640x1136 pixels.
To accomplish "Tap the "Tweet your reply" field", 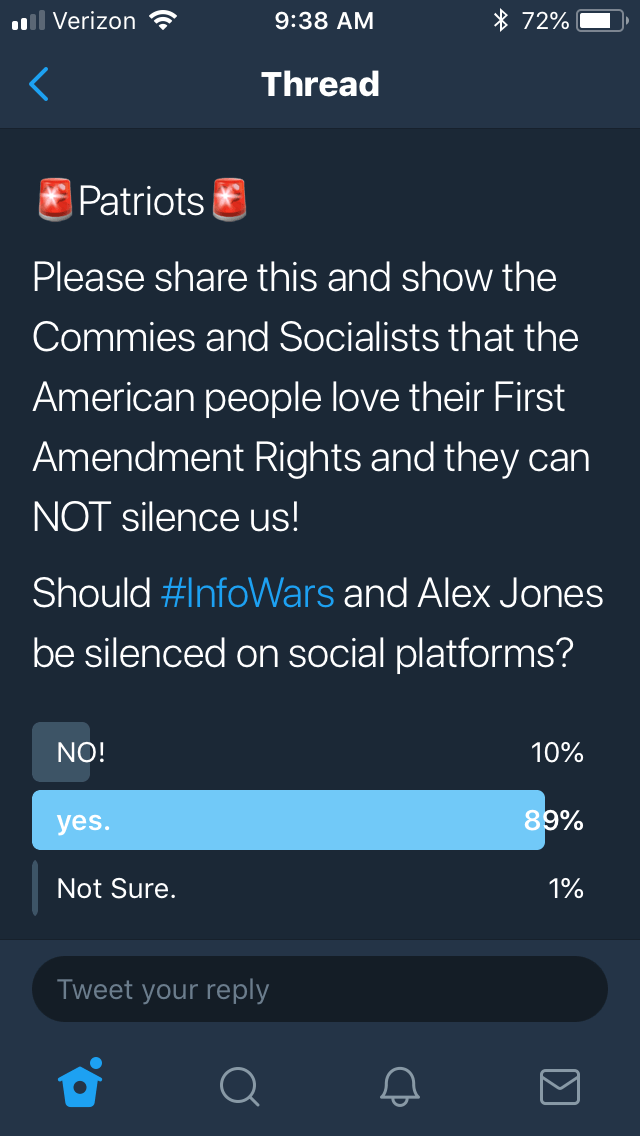I will (320, 990).
